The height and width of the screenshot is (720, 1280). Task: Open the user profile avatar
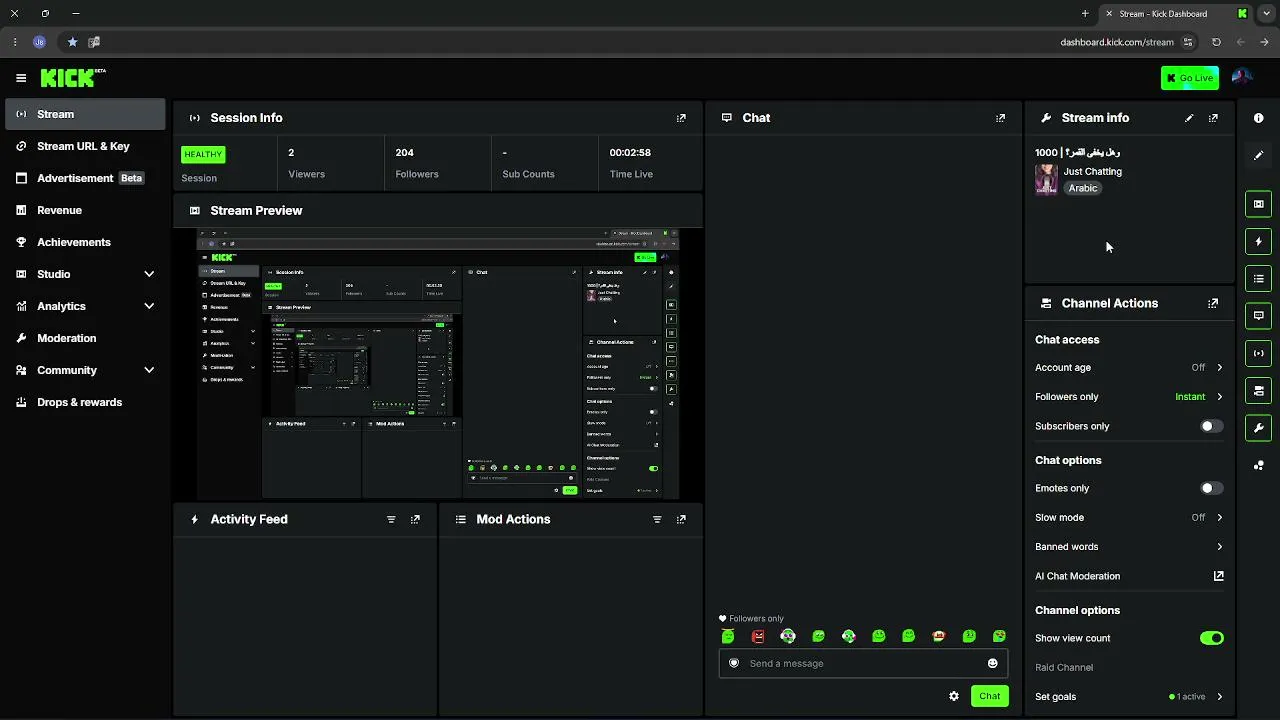(1242, 77)
